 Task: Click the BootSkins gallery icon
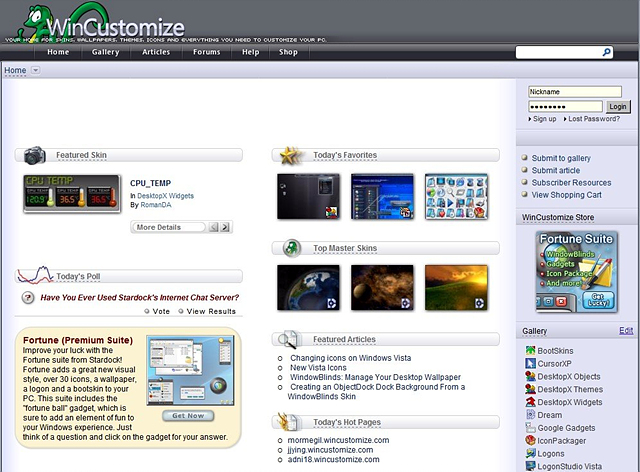click(530, 350)
